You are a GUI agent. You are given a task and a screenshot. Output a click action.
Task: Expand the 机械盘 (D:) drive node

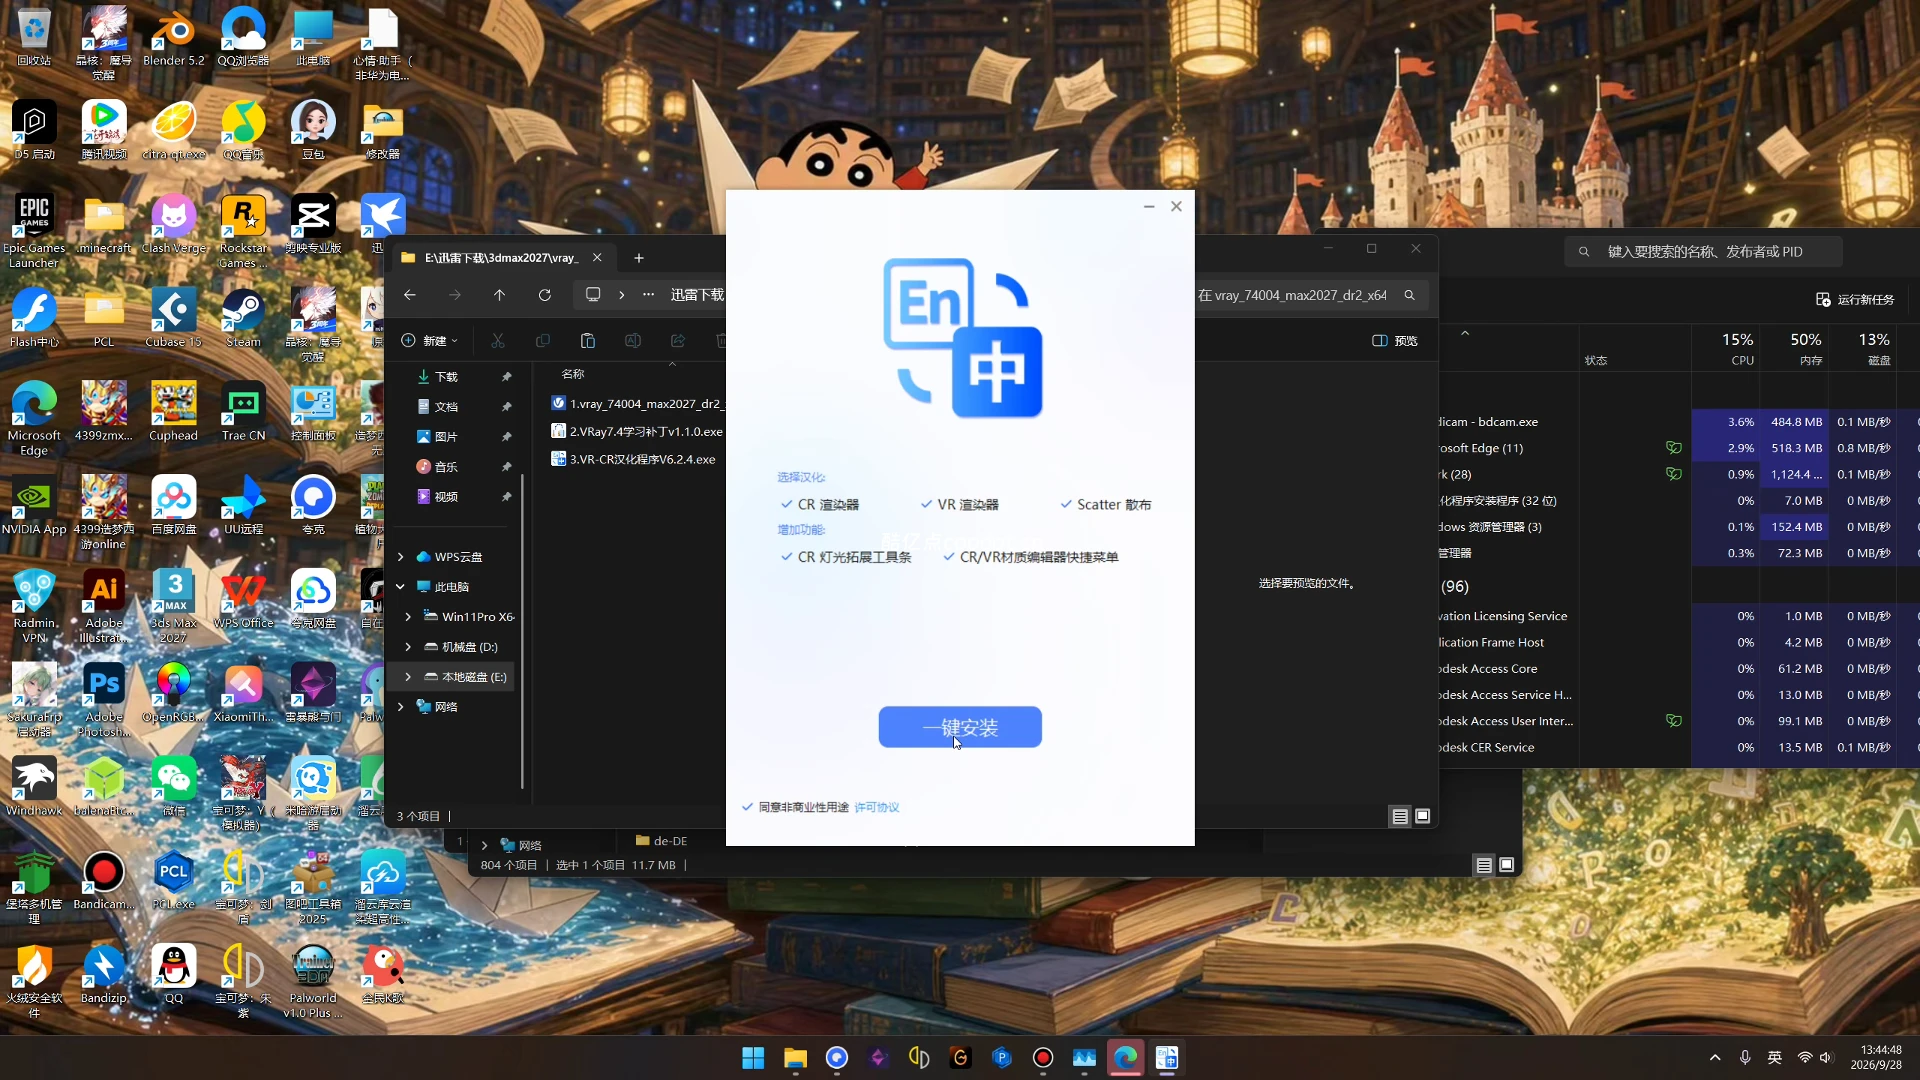pos(408,647)
